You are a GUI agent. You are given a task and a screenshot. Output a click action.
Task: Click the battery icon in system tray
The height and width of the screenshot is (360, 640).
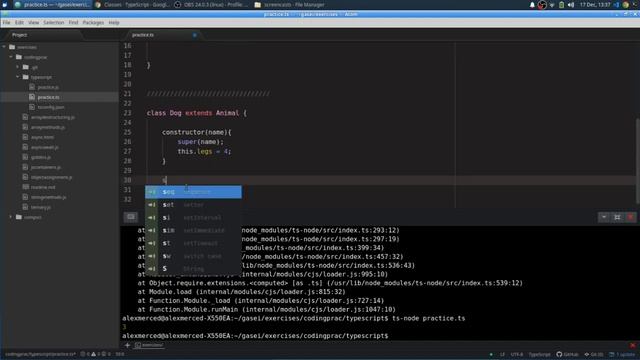[562, 5]
